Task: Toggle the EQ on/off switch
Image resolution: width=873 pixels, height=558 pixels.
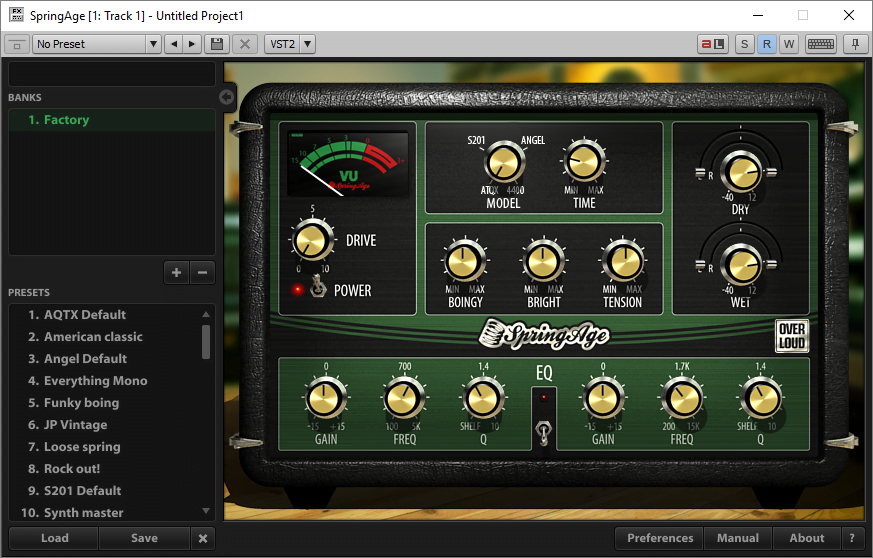Action: [x=543, y=431]
